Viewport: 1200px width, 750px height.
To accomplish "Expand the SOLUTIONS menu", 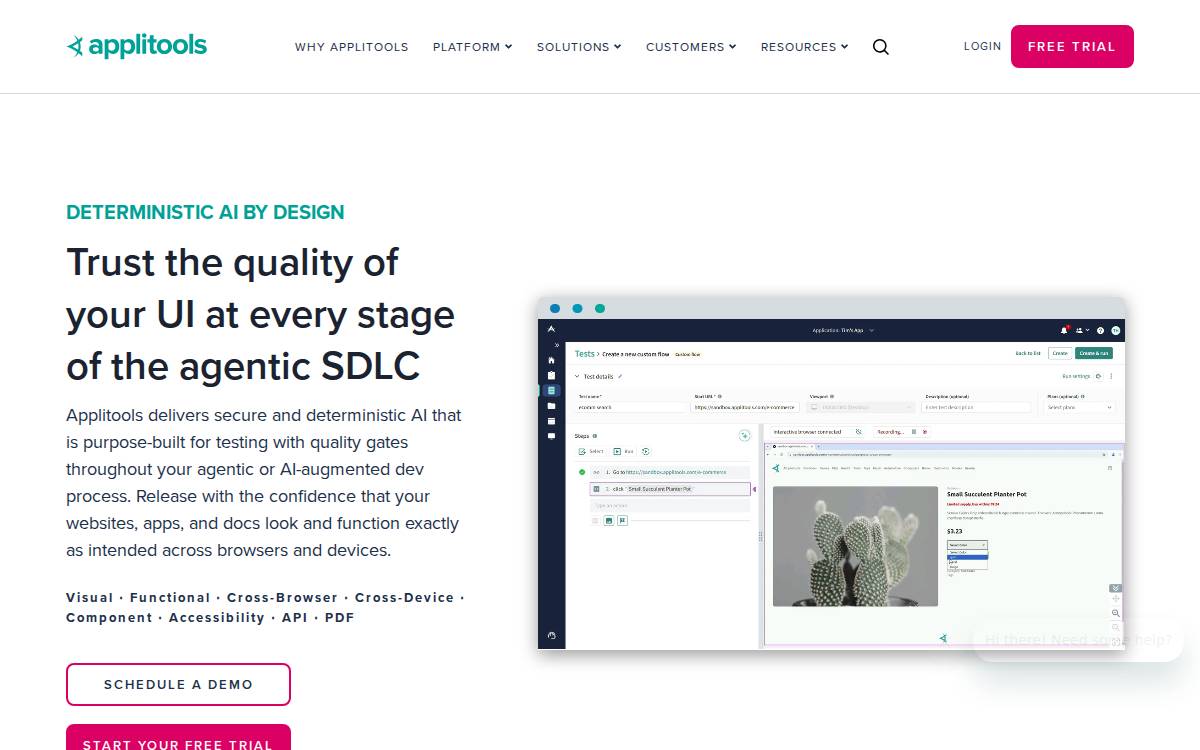I will pos(579,47).
